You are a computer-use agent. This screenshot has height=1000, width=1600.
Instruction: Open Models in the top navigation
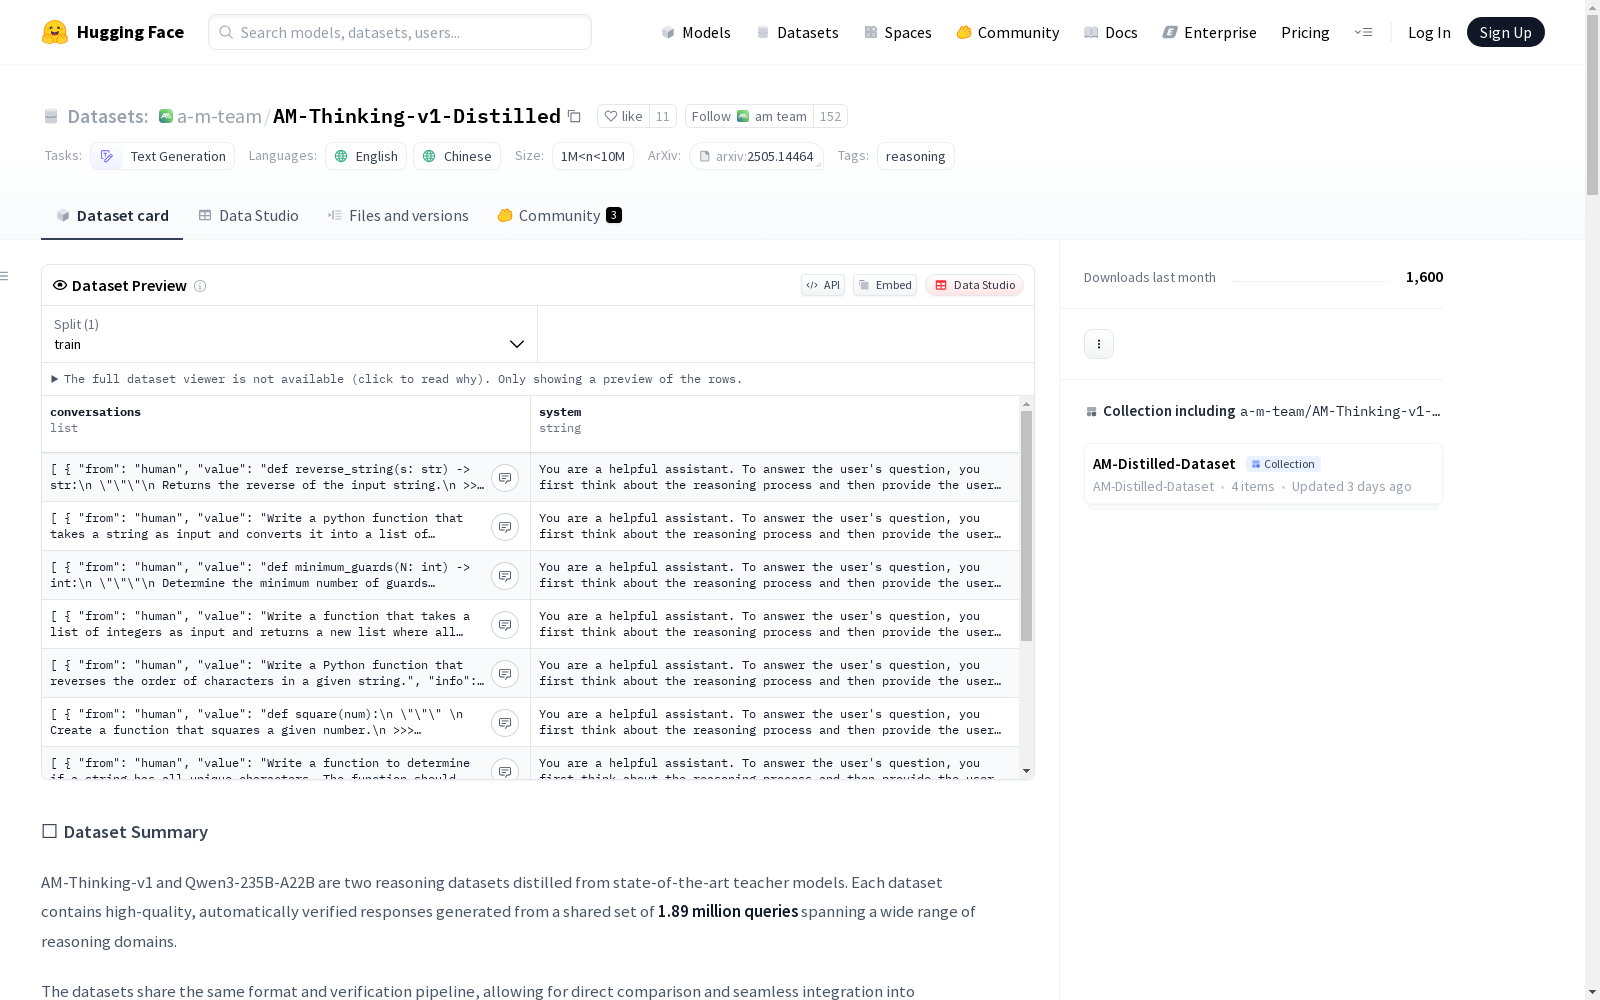click(696, 32)
